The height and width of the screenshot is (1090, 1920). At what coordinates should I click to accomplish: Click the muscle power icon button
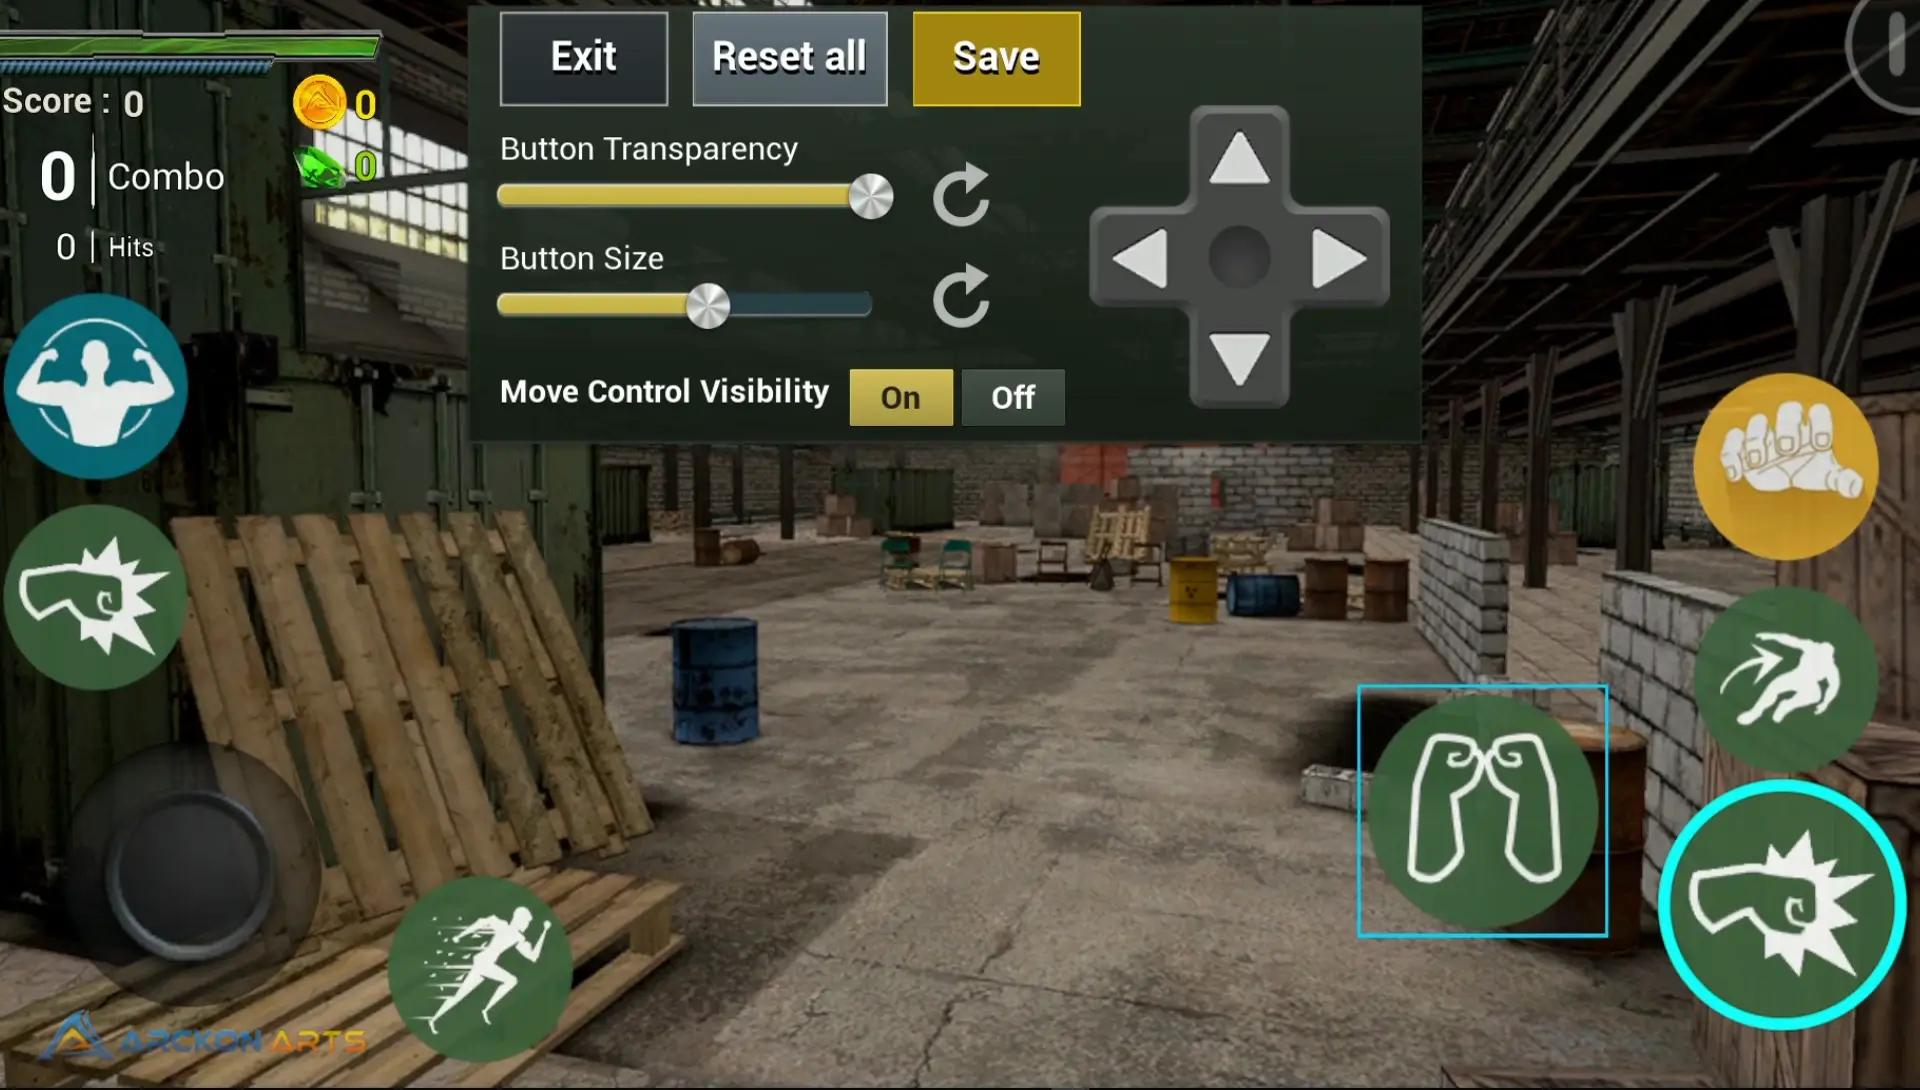pyautogui.click(x=99, y=382)
